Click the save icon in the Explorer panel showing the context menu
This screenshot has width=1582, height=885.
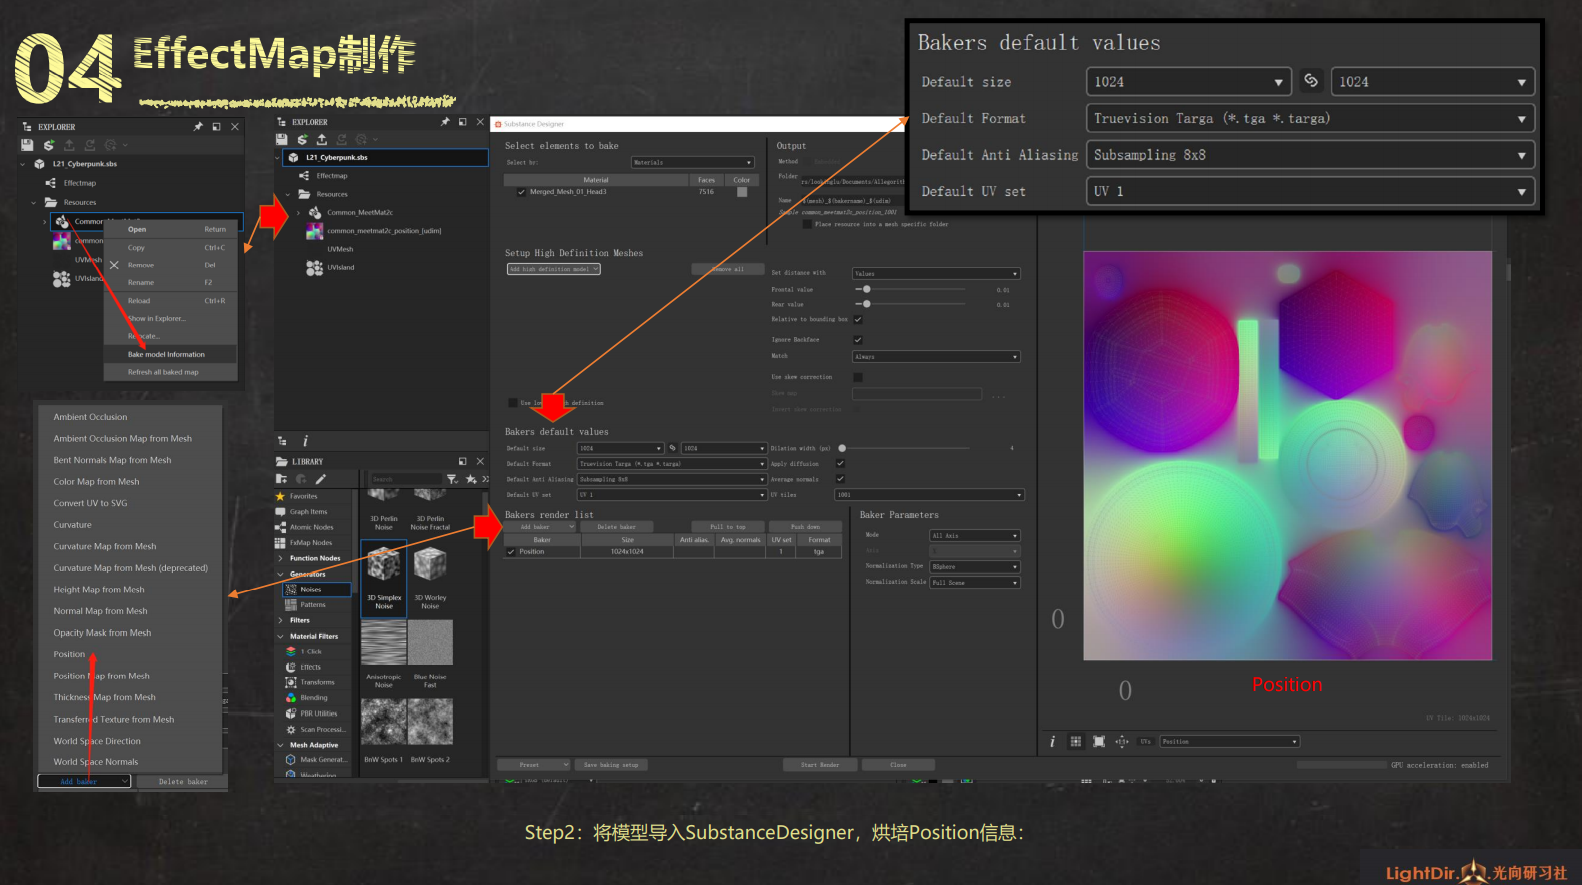[x=27, y=145]
